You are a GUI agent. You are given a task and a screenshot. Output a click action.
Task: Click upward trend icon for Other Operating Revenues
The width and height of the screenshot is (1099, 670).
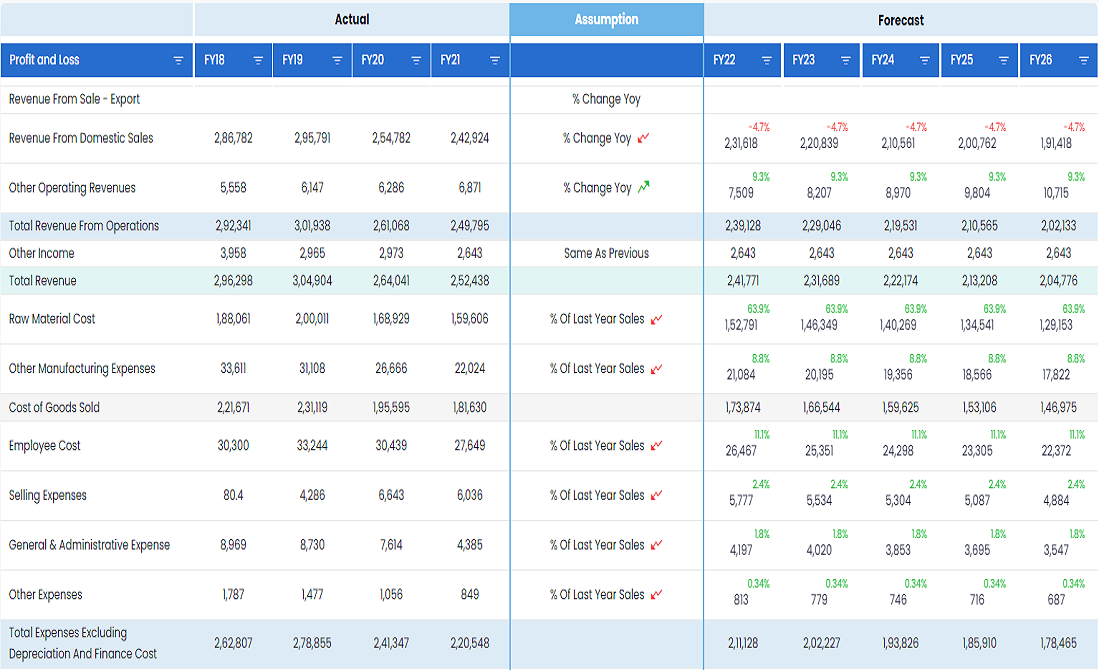coord(643,187)
